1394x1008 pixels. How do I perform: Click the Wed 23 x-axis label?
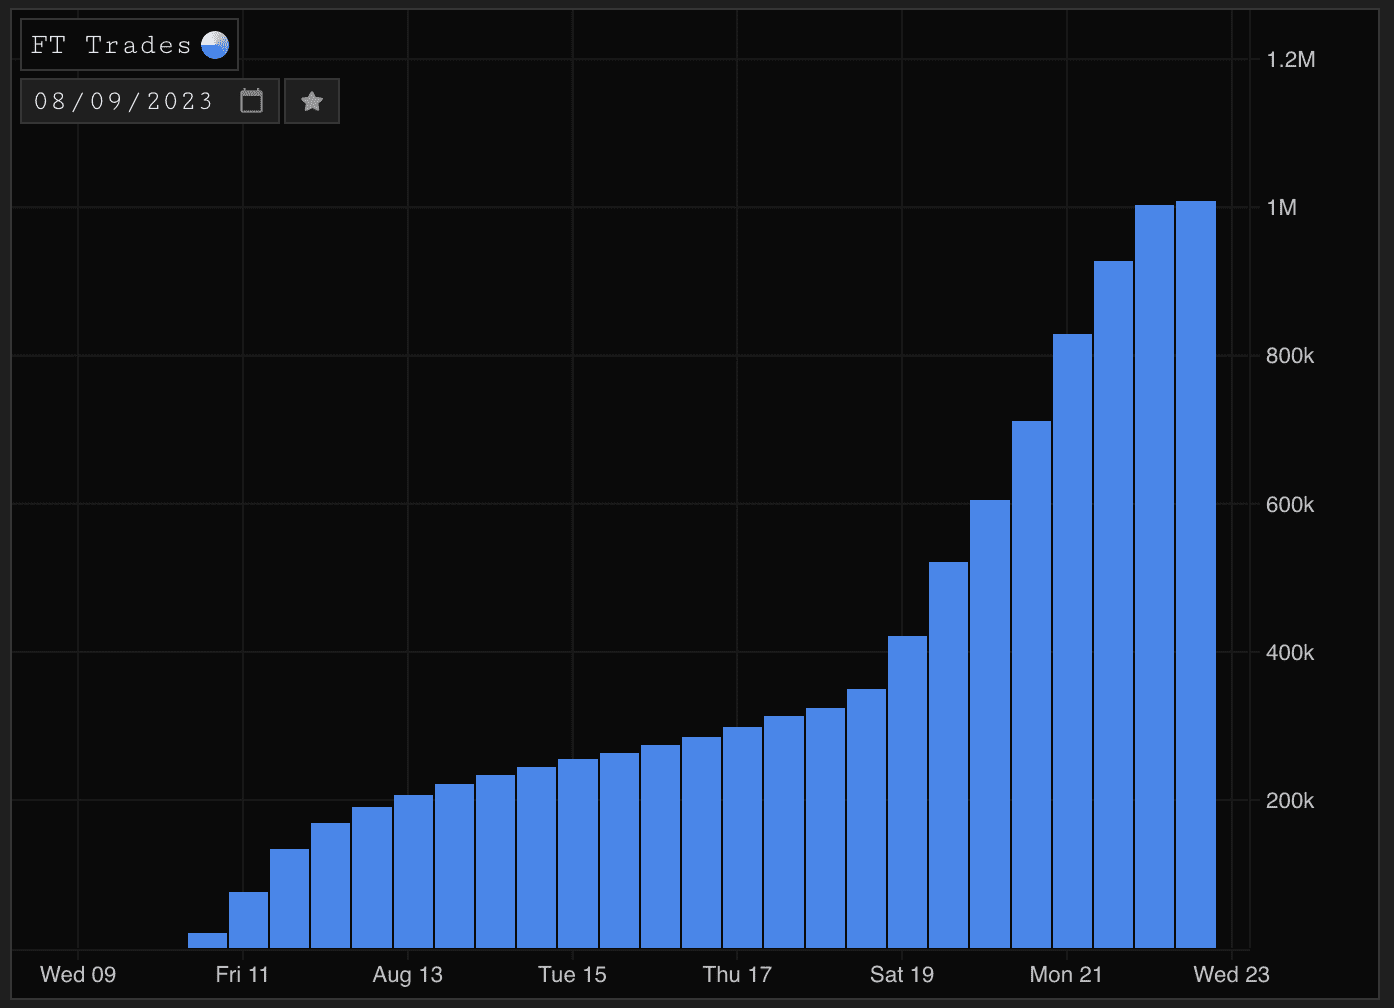click(1231, 975)
